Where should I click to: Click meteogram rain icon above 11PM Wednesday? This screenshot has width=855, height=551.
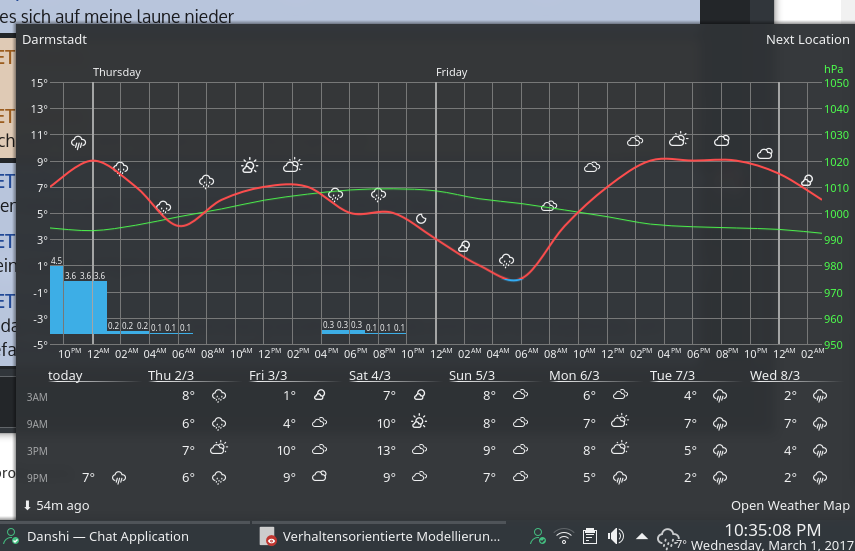point(79,143)
